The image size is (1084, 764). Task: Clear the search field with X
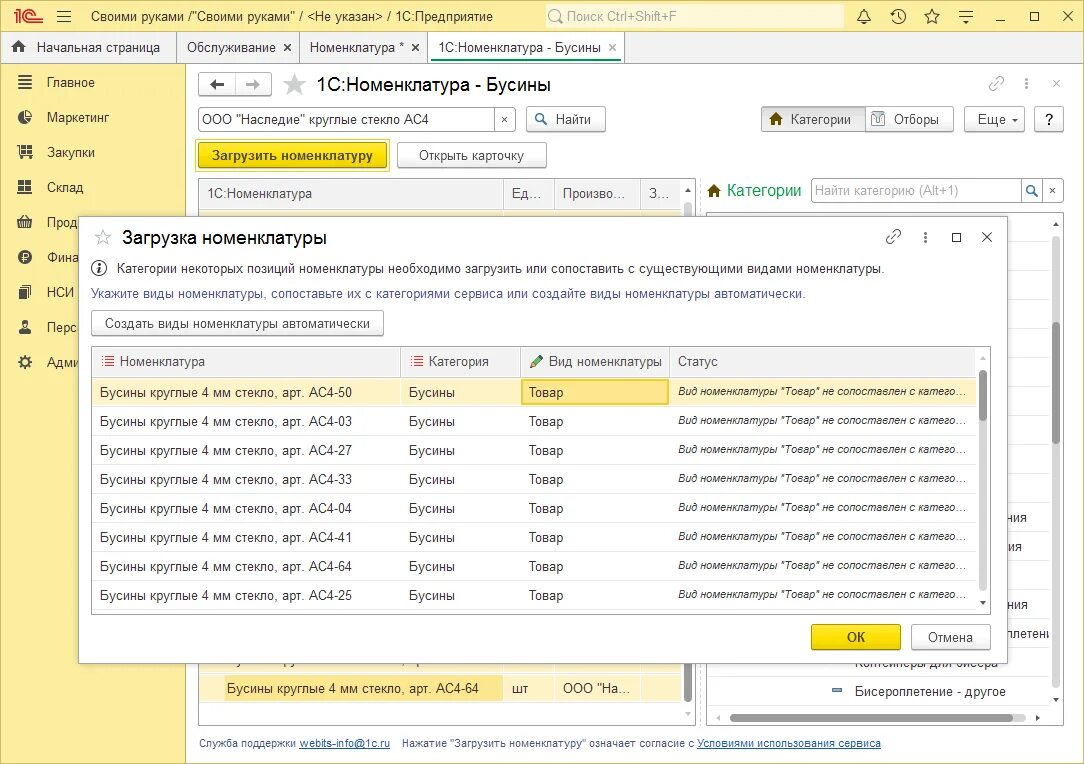(x=505, y=120)
